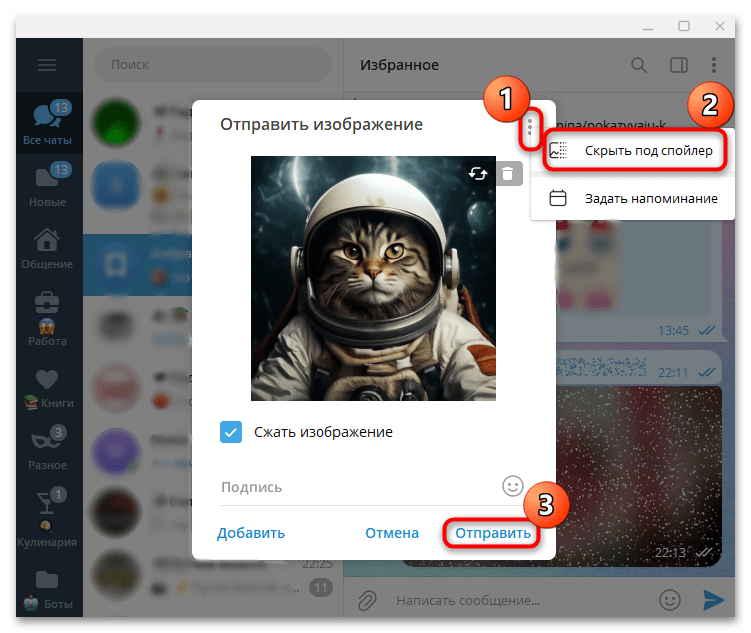Screen dimensions: 751x633
Task: Click the 'Подпись' caption field
Action: (359, 487)
